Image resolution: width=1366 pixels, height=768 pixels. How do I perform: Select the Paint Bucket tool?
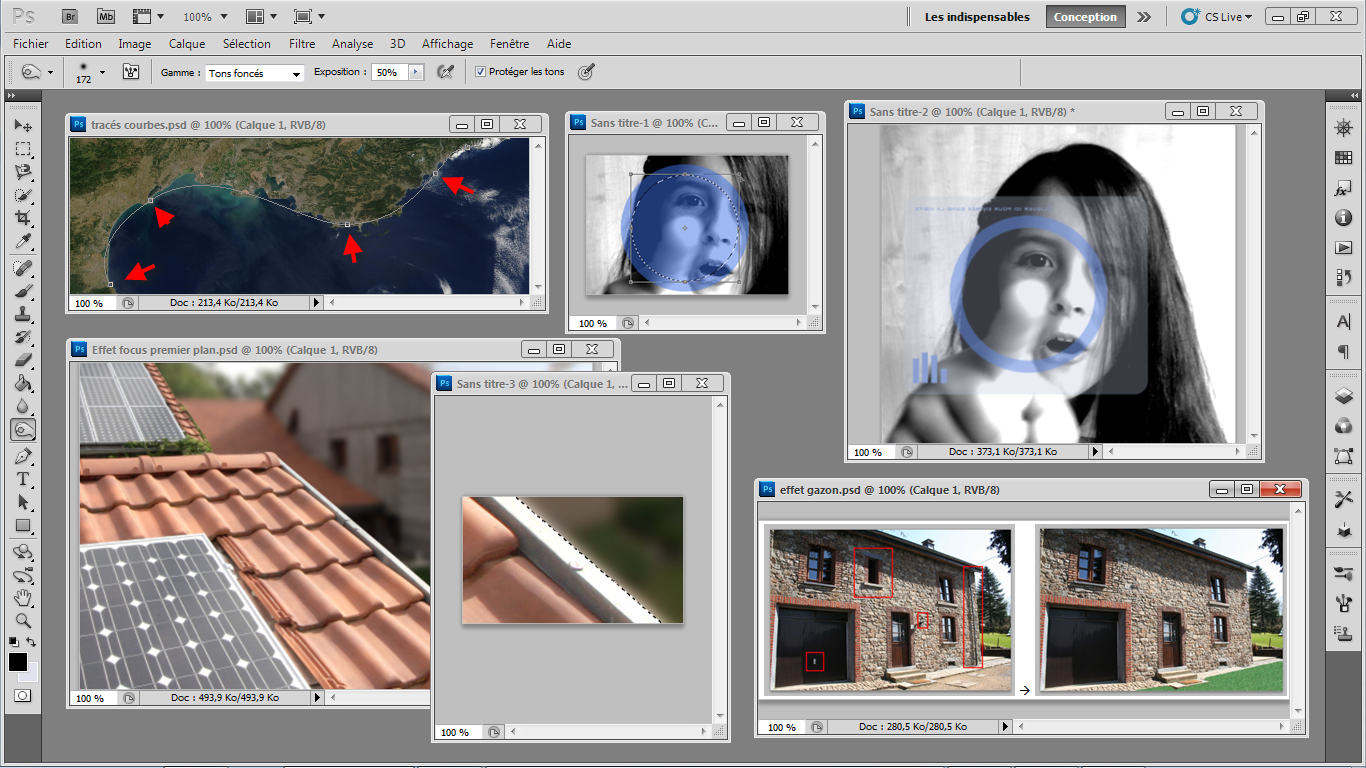23,383
